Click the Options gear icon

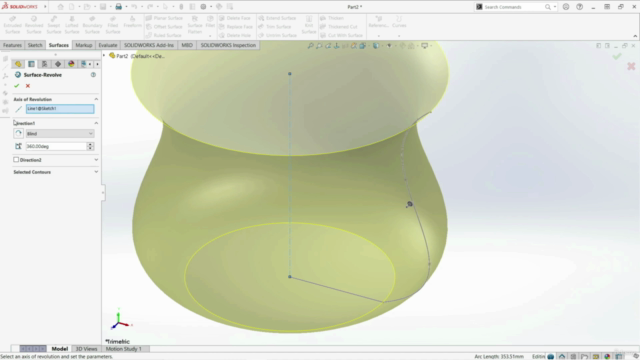tap(203, 7)
